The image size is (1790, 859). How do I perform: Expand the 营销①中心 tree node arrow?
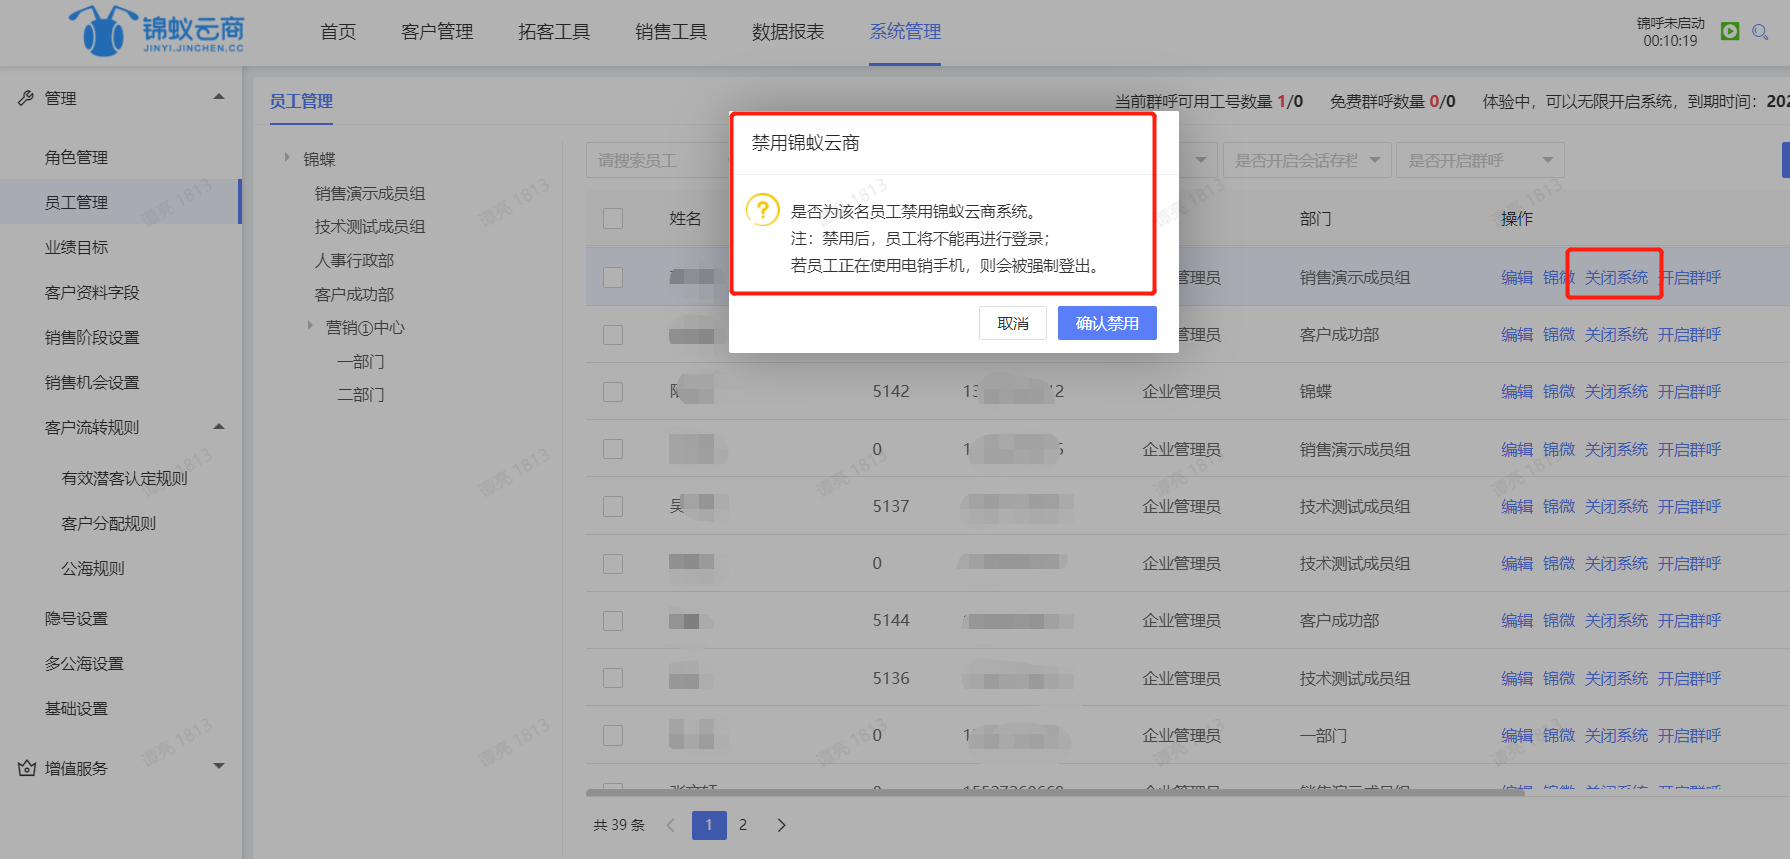[310, 326]
